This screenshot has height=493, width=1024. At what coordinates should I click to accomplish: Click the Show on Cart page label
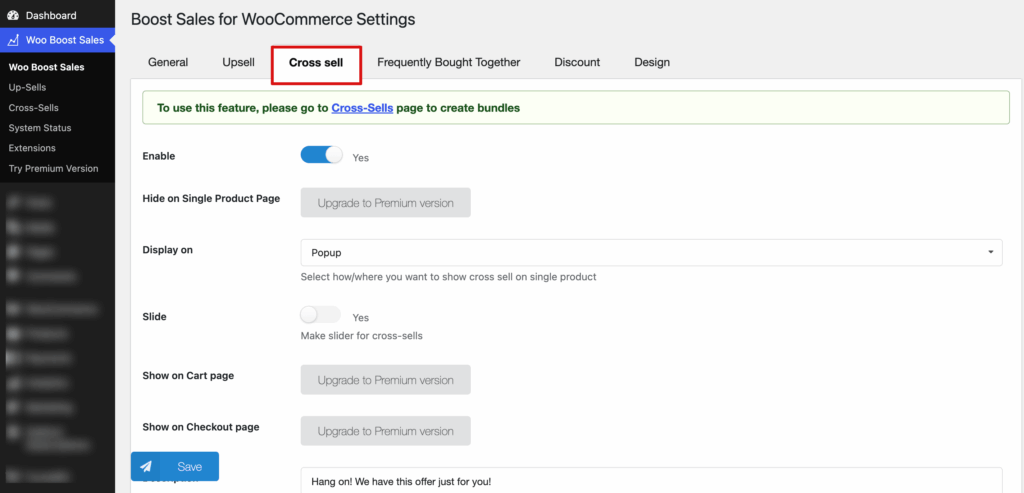(x=188, y=375)
